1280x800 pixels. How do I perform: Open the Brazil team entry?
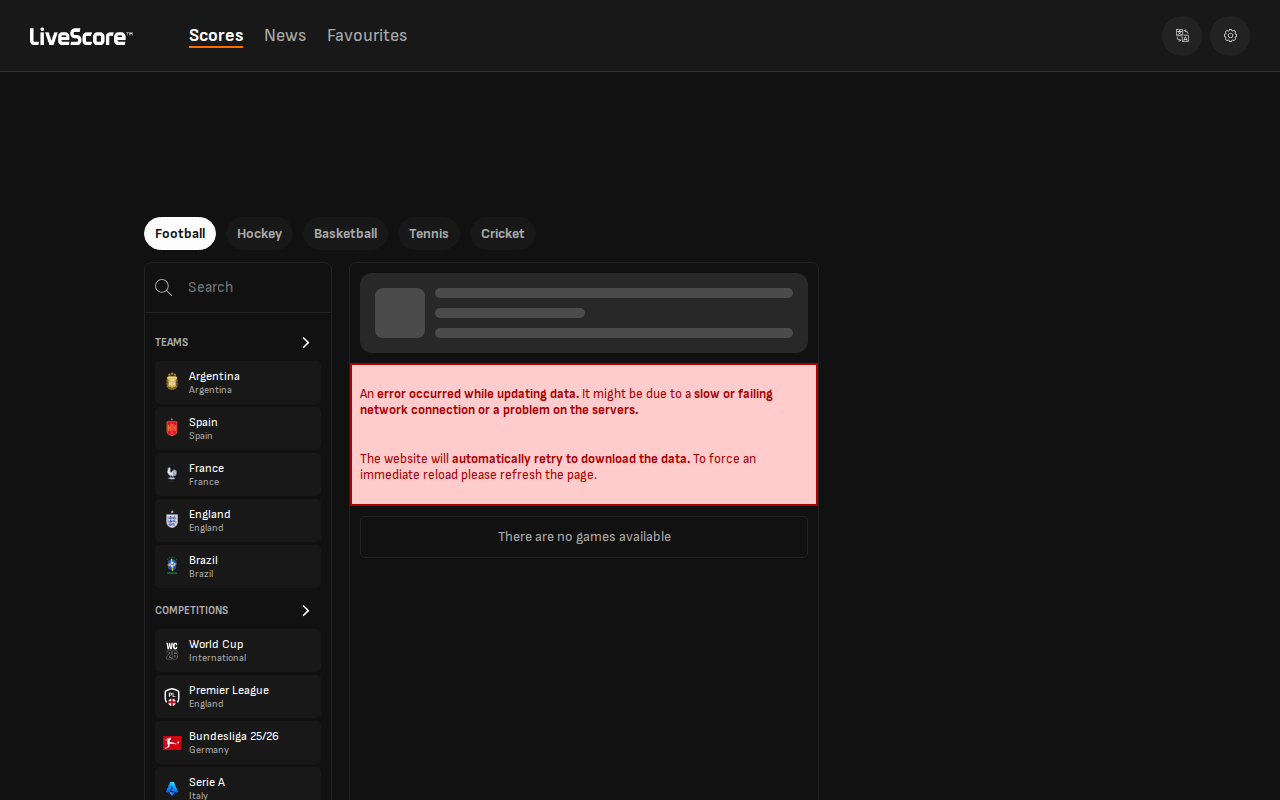pos(238,566)
